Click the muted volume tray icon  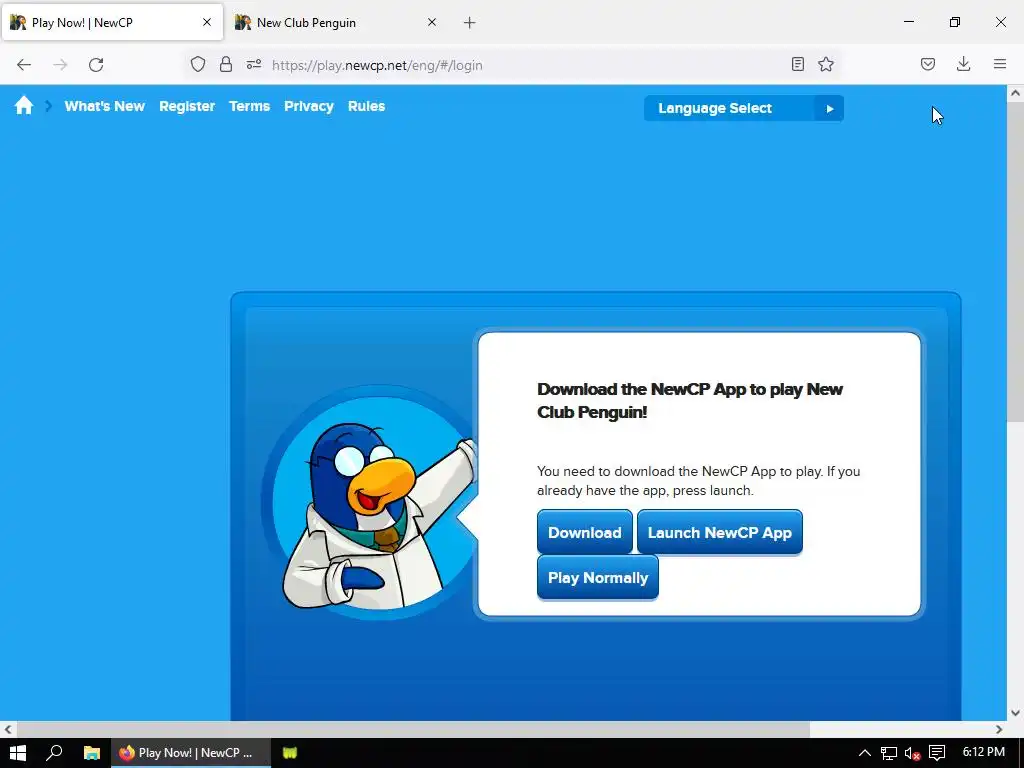click(x=912, y=753)
